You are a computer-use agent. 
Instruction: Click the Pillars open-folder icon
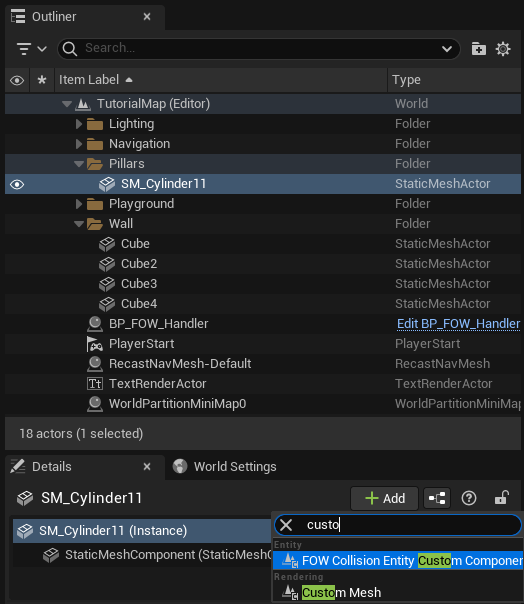(95, 164)
